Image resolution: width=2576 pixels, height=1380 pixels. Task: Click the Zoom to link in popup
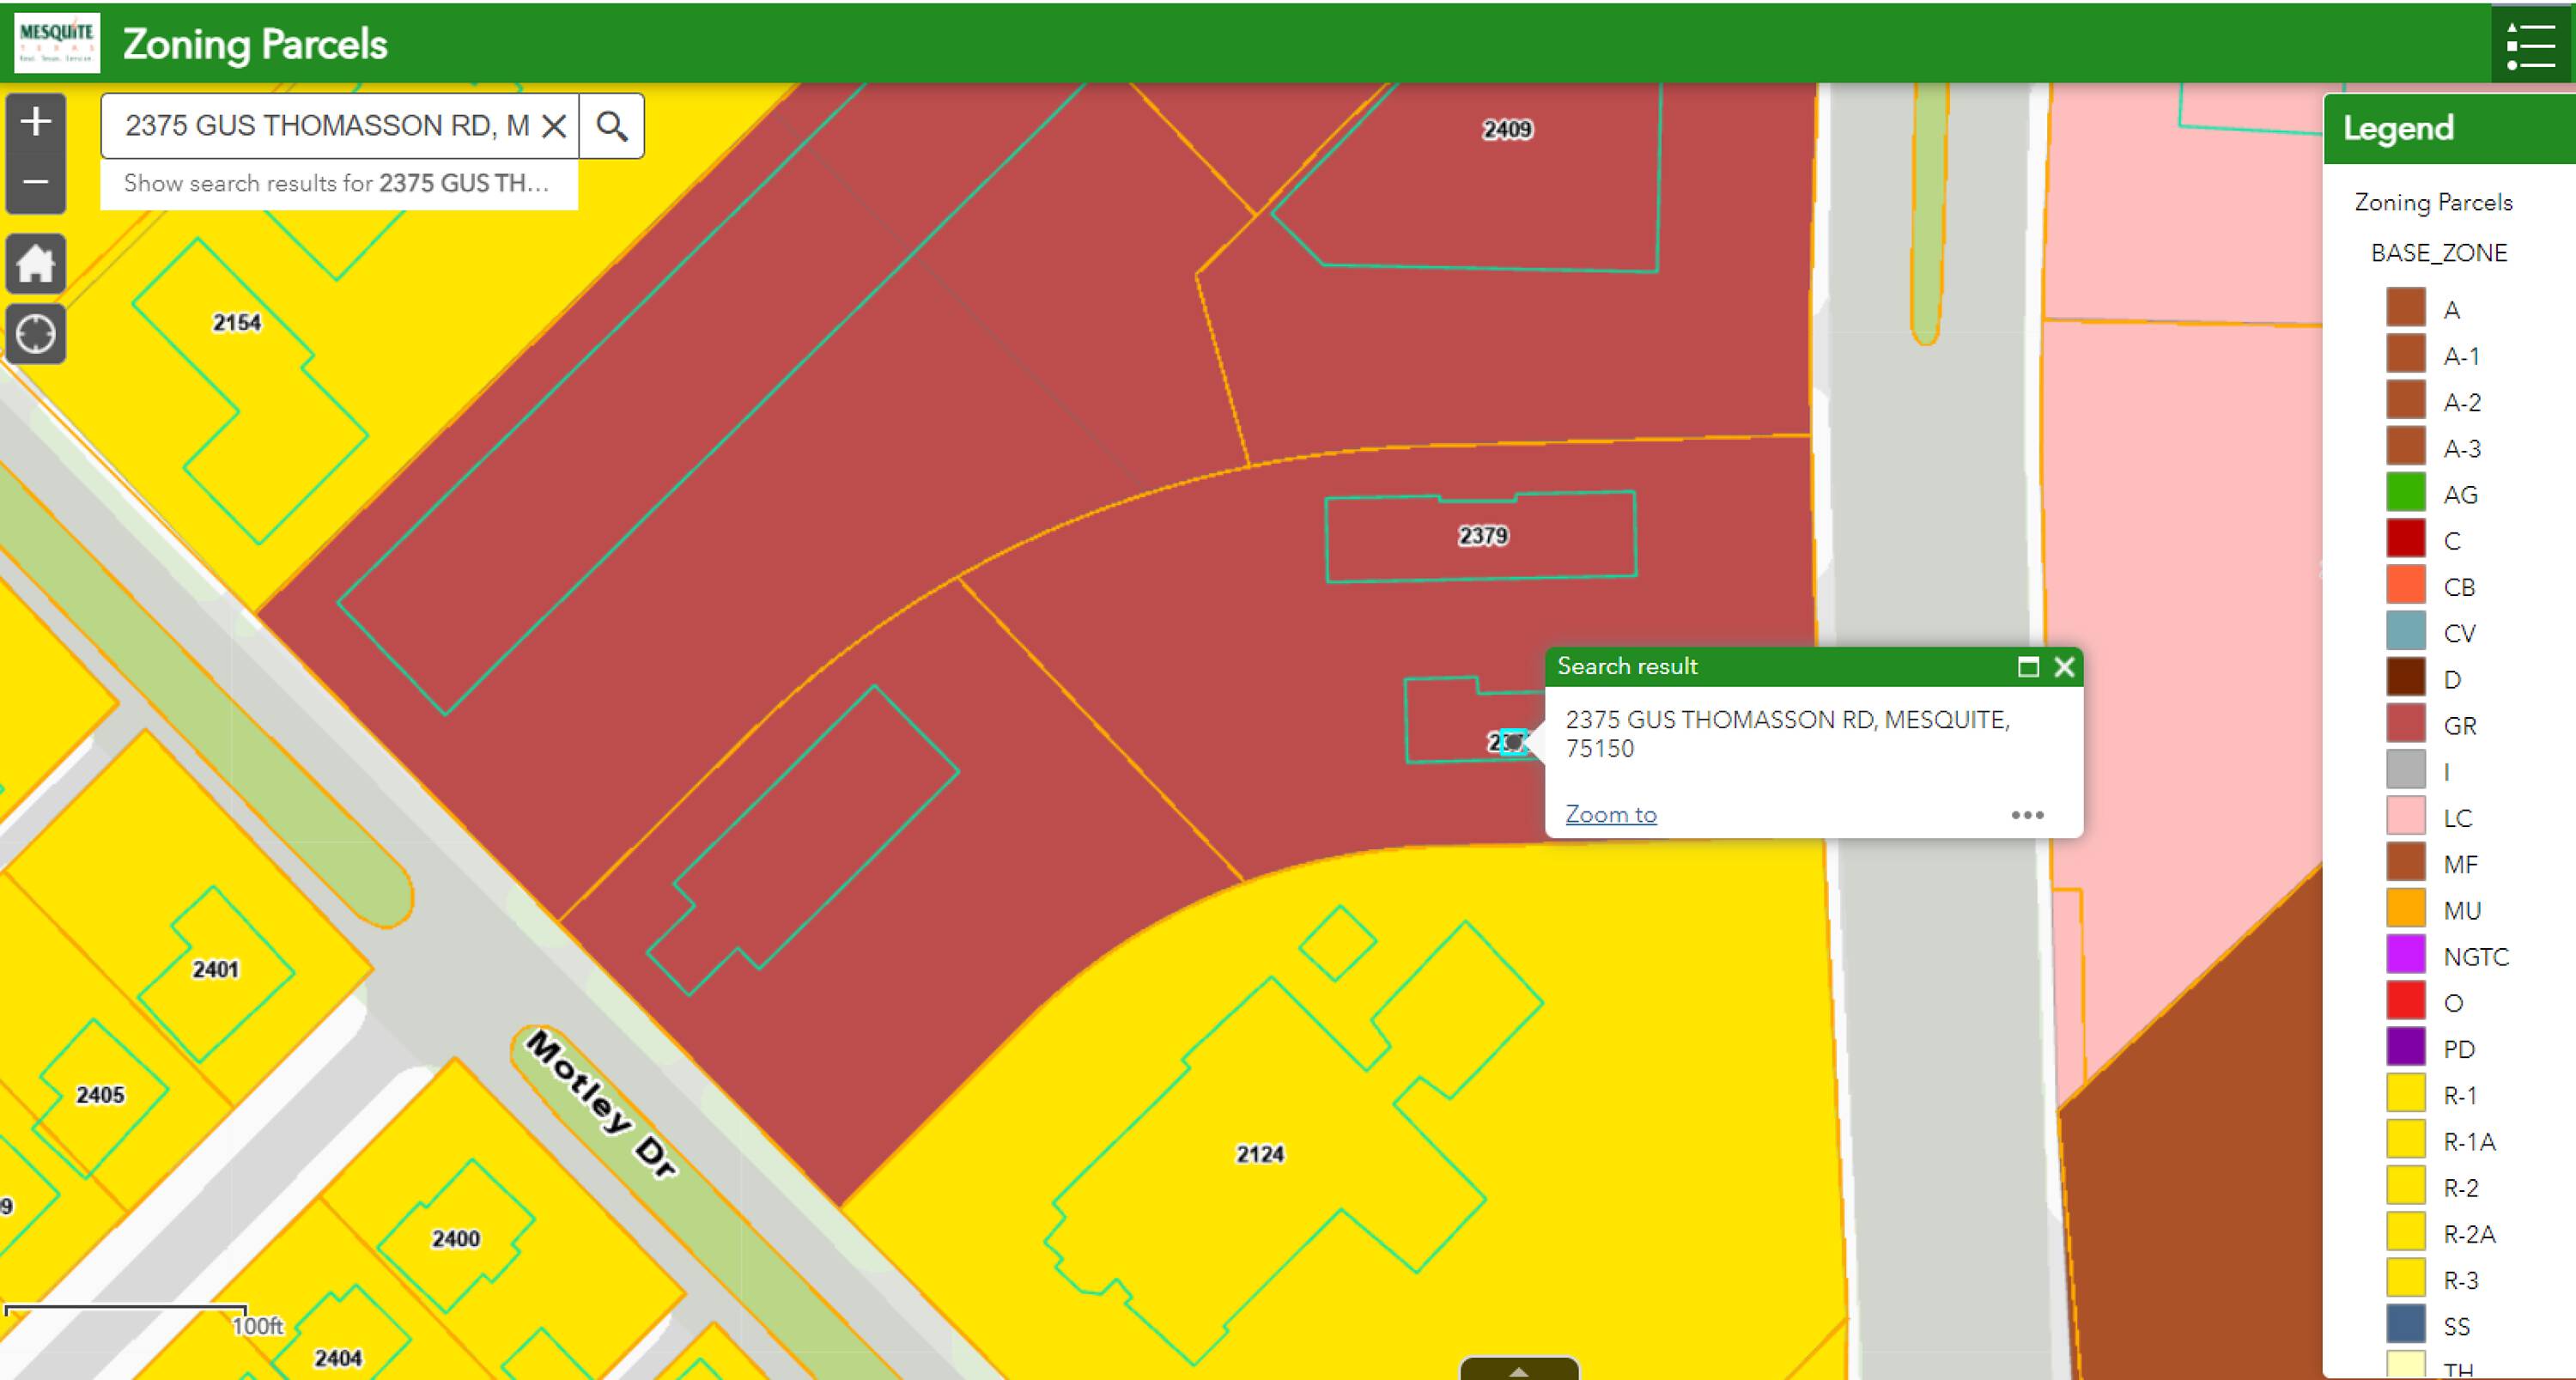pyautogui.click(x=1610, y=814)
